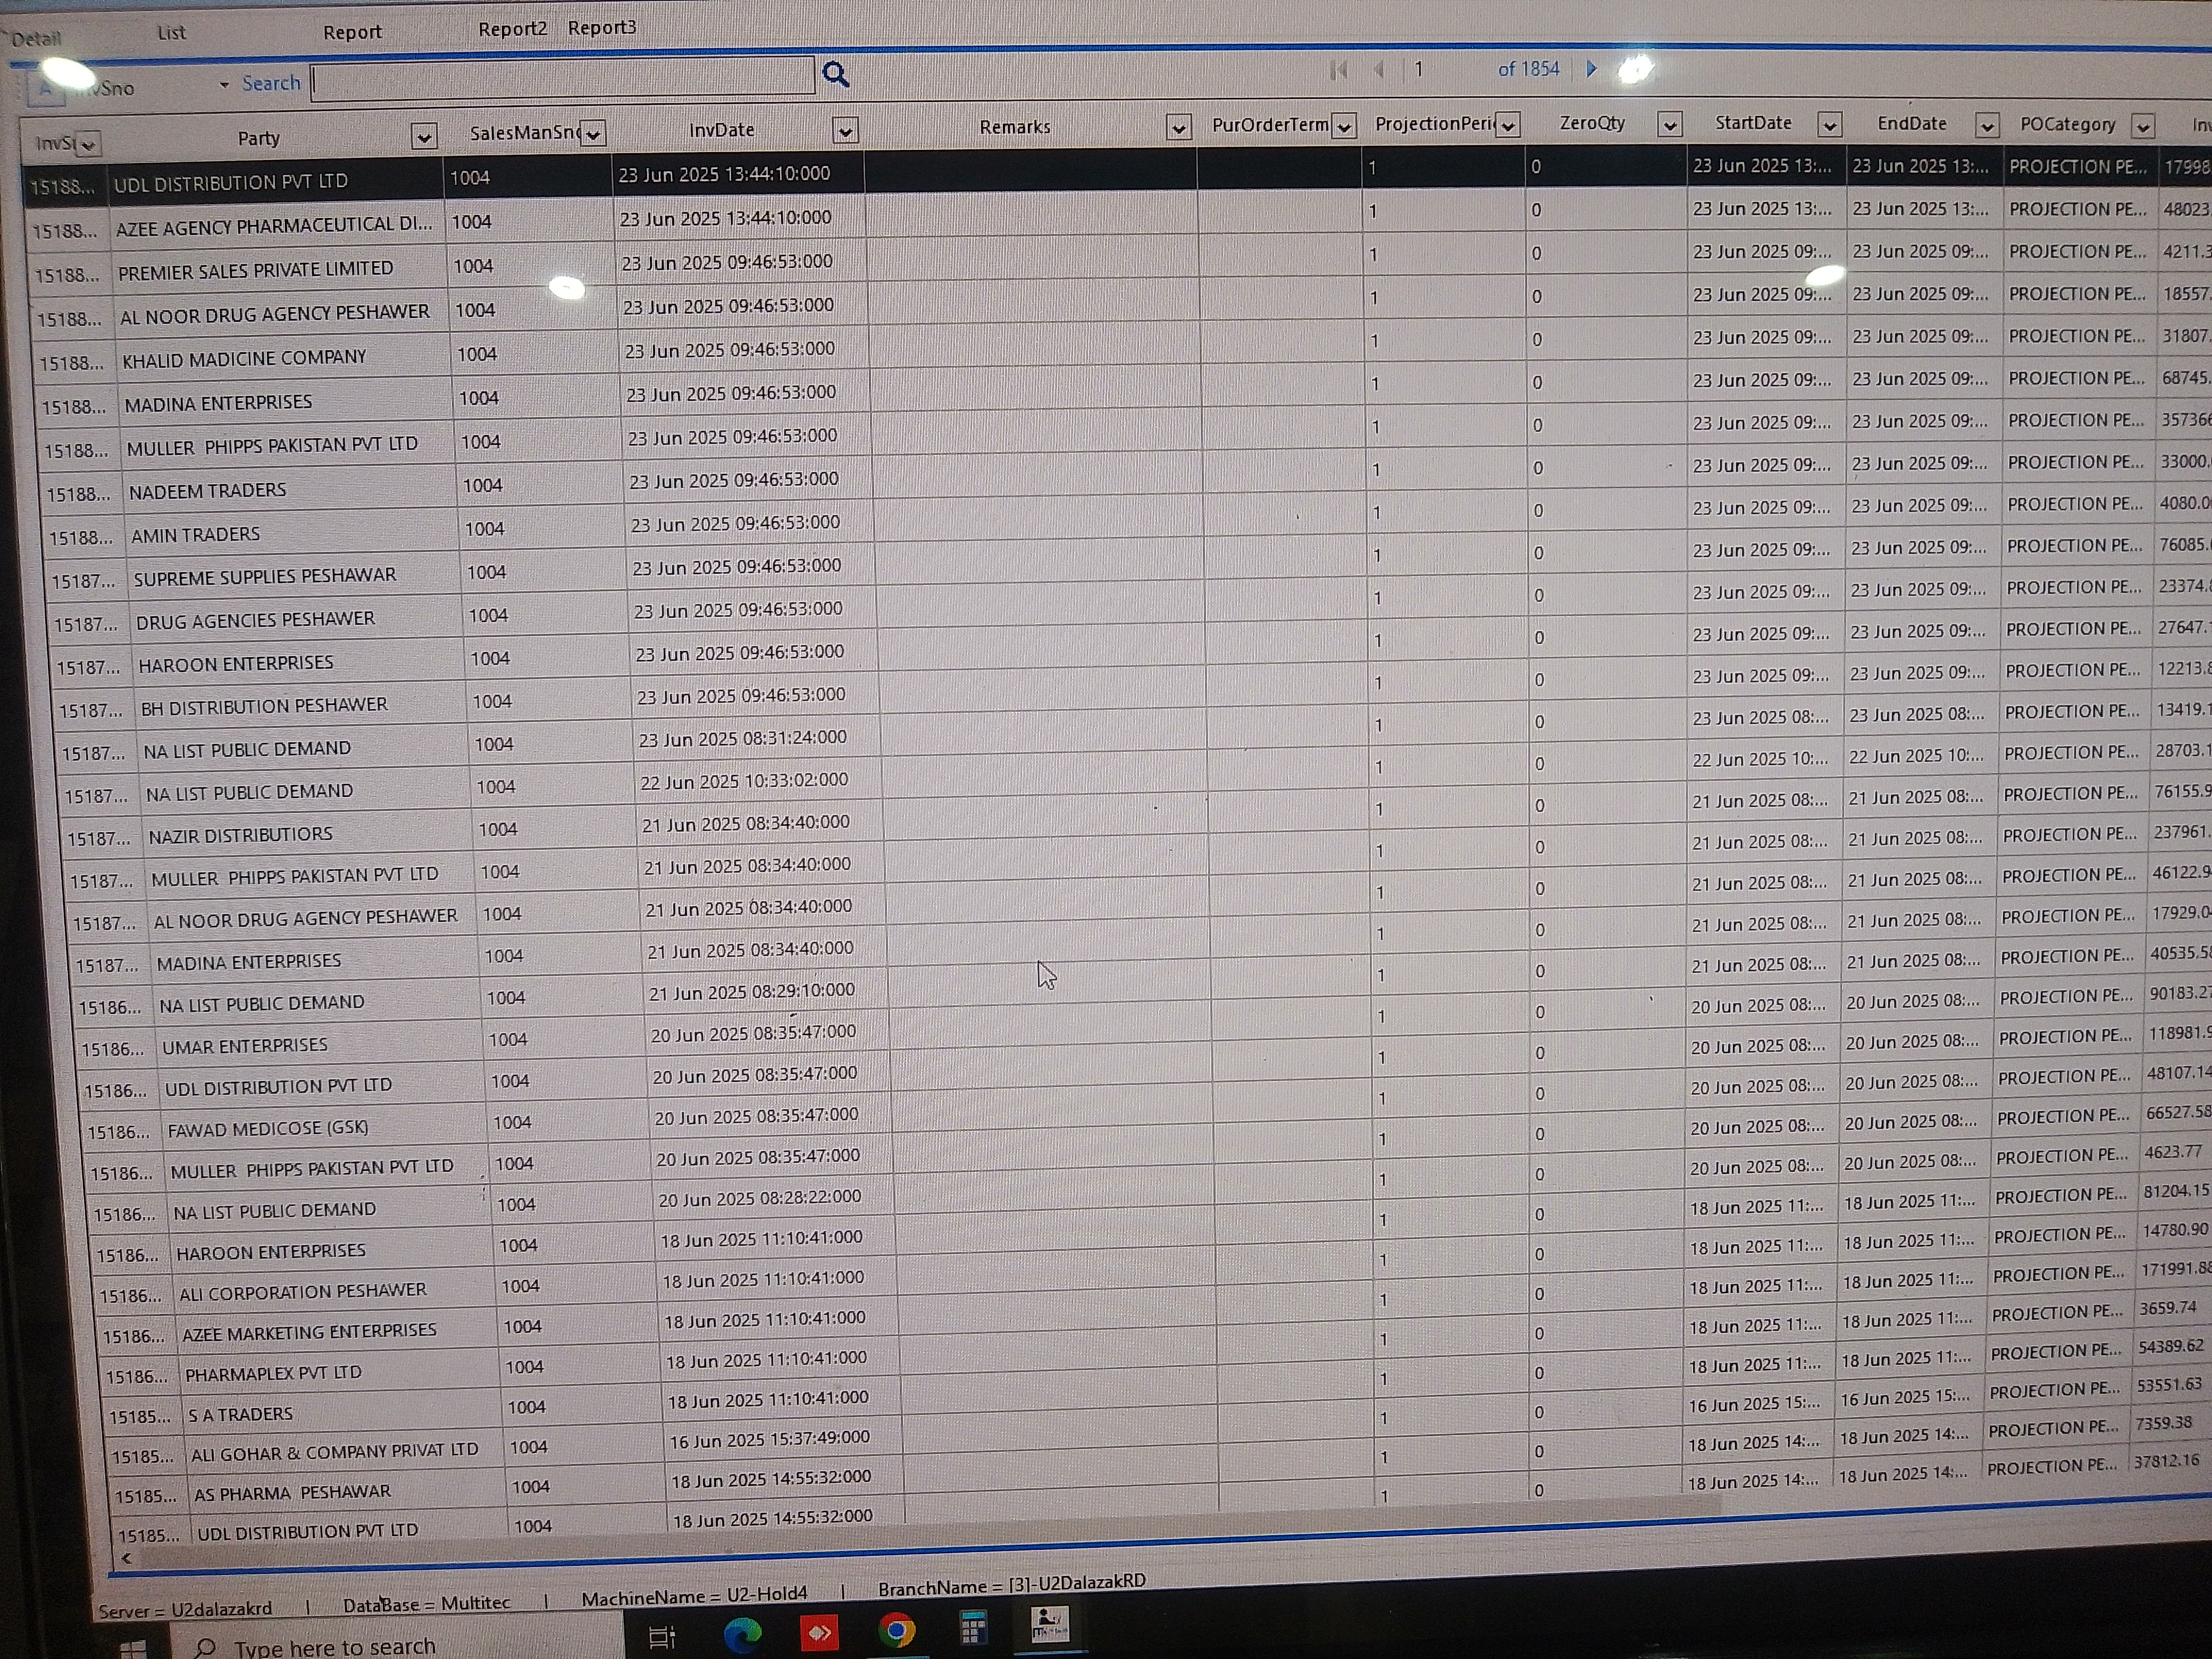Go to previous record arrow
Screen dimensions: 2212x1659
[1380, 69]
